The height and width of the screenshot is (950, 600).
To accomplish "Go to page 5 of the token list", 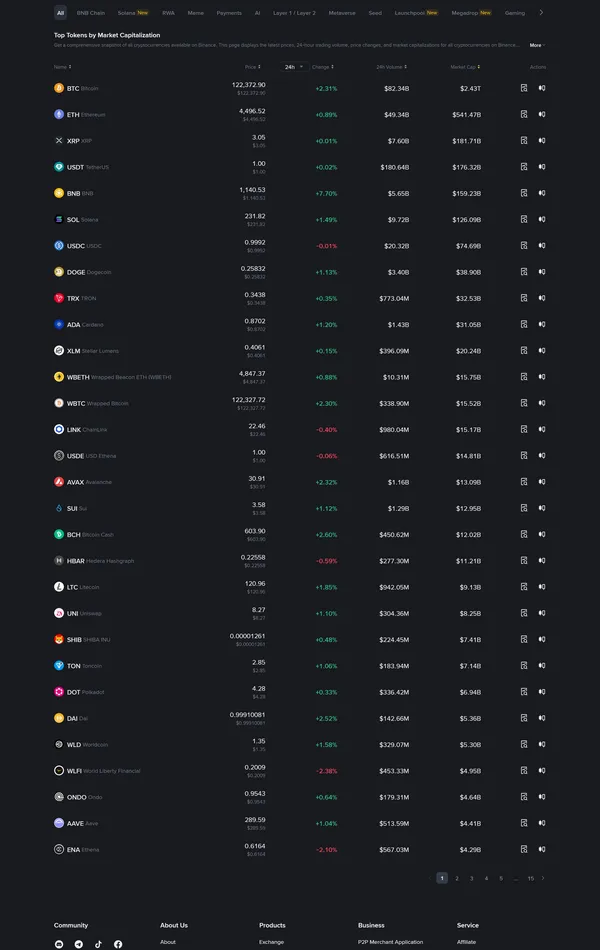I will pos(502,878).
